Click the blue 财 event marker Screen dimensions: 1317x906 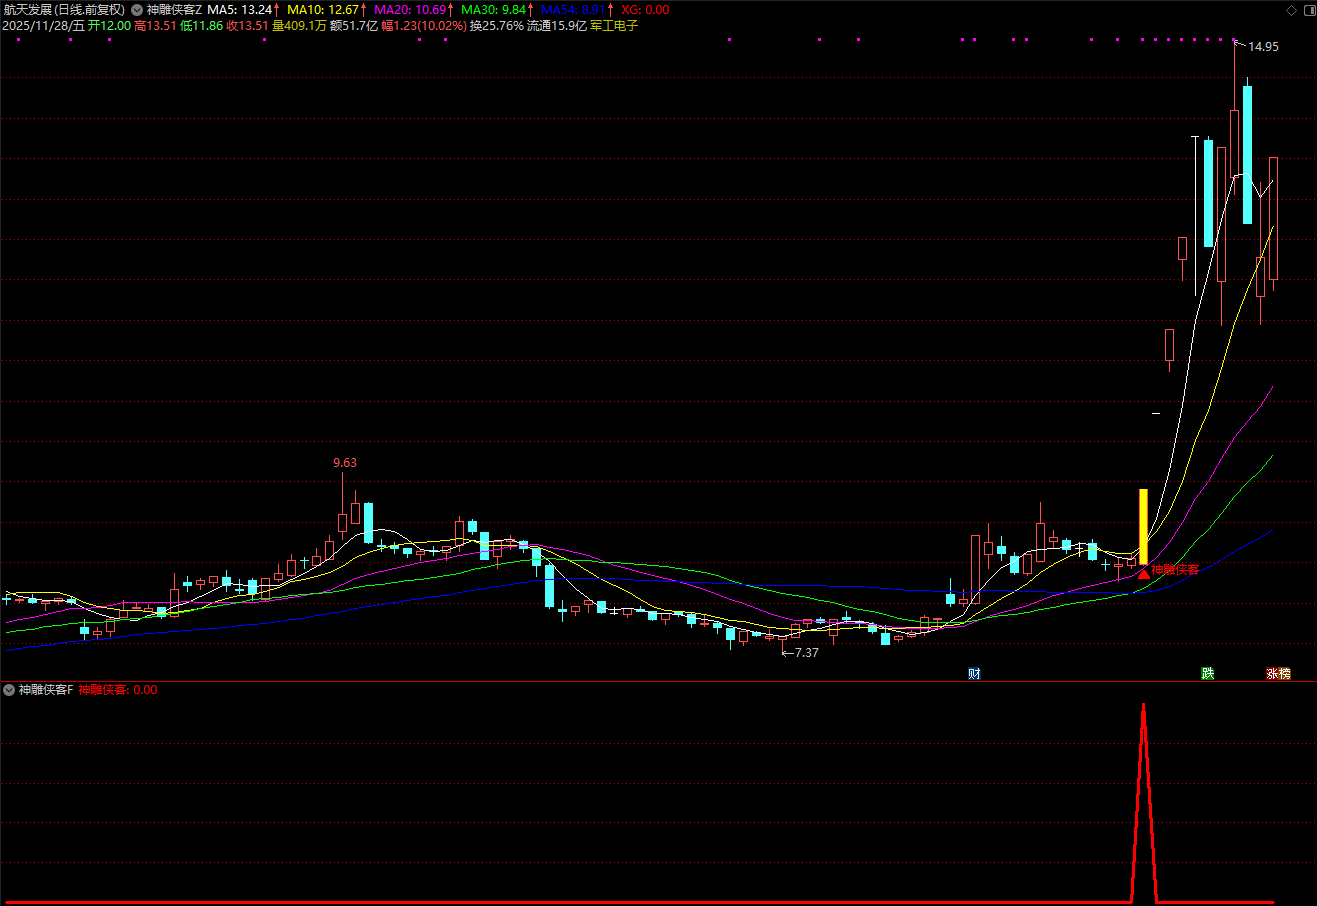974,674
